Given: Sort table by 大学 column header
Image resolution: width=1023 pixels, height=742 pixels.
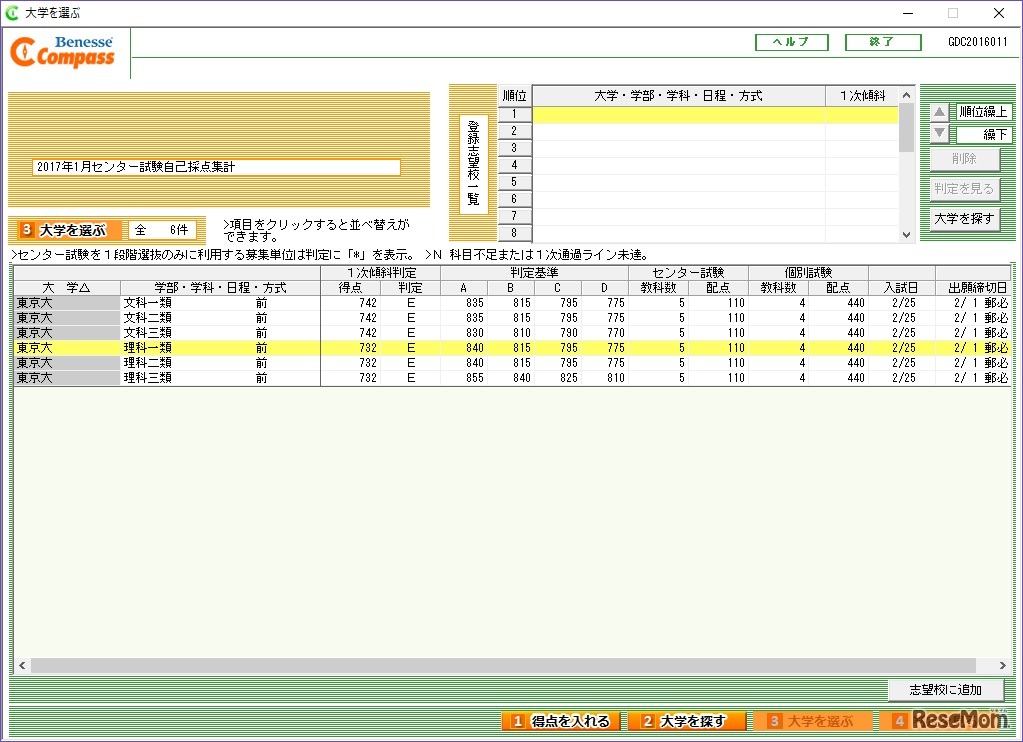Looking at the screenshot, I should (x=66, y=287).
